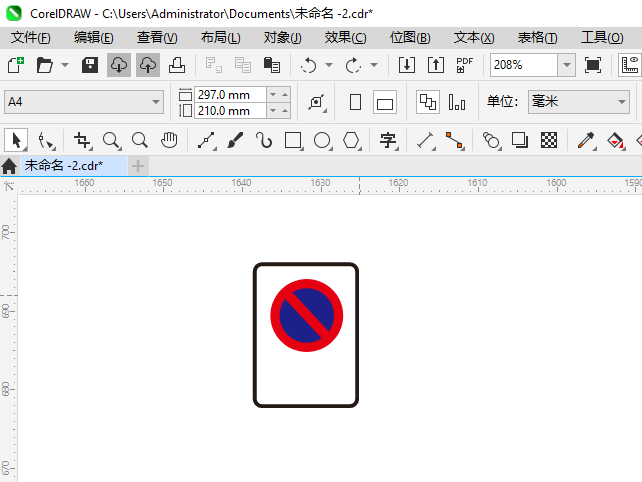Select the Shape edit tool
The width and height of the screenshot is (642, 482).
click(x=45, y=140)
